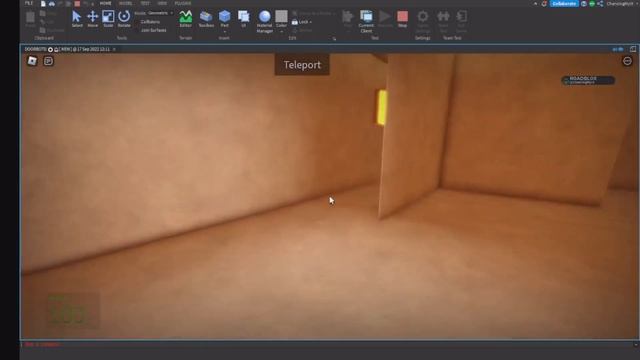Click the Collaborate button

pos(564,4)
